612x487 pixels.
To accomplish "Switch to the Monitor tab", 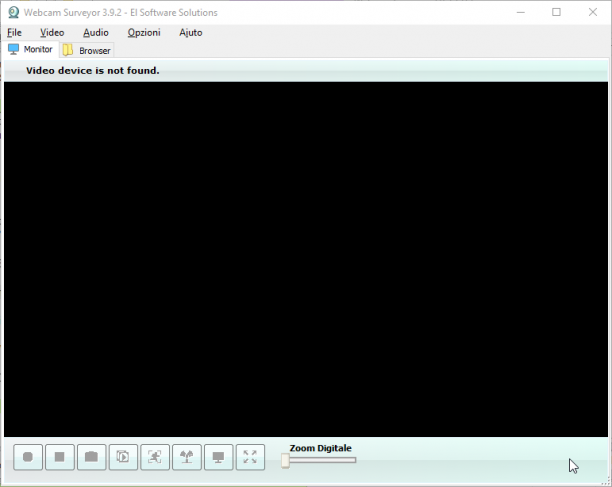I will [x=30, y=50].
